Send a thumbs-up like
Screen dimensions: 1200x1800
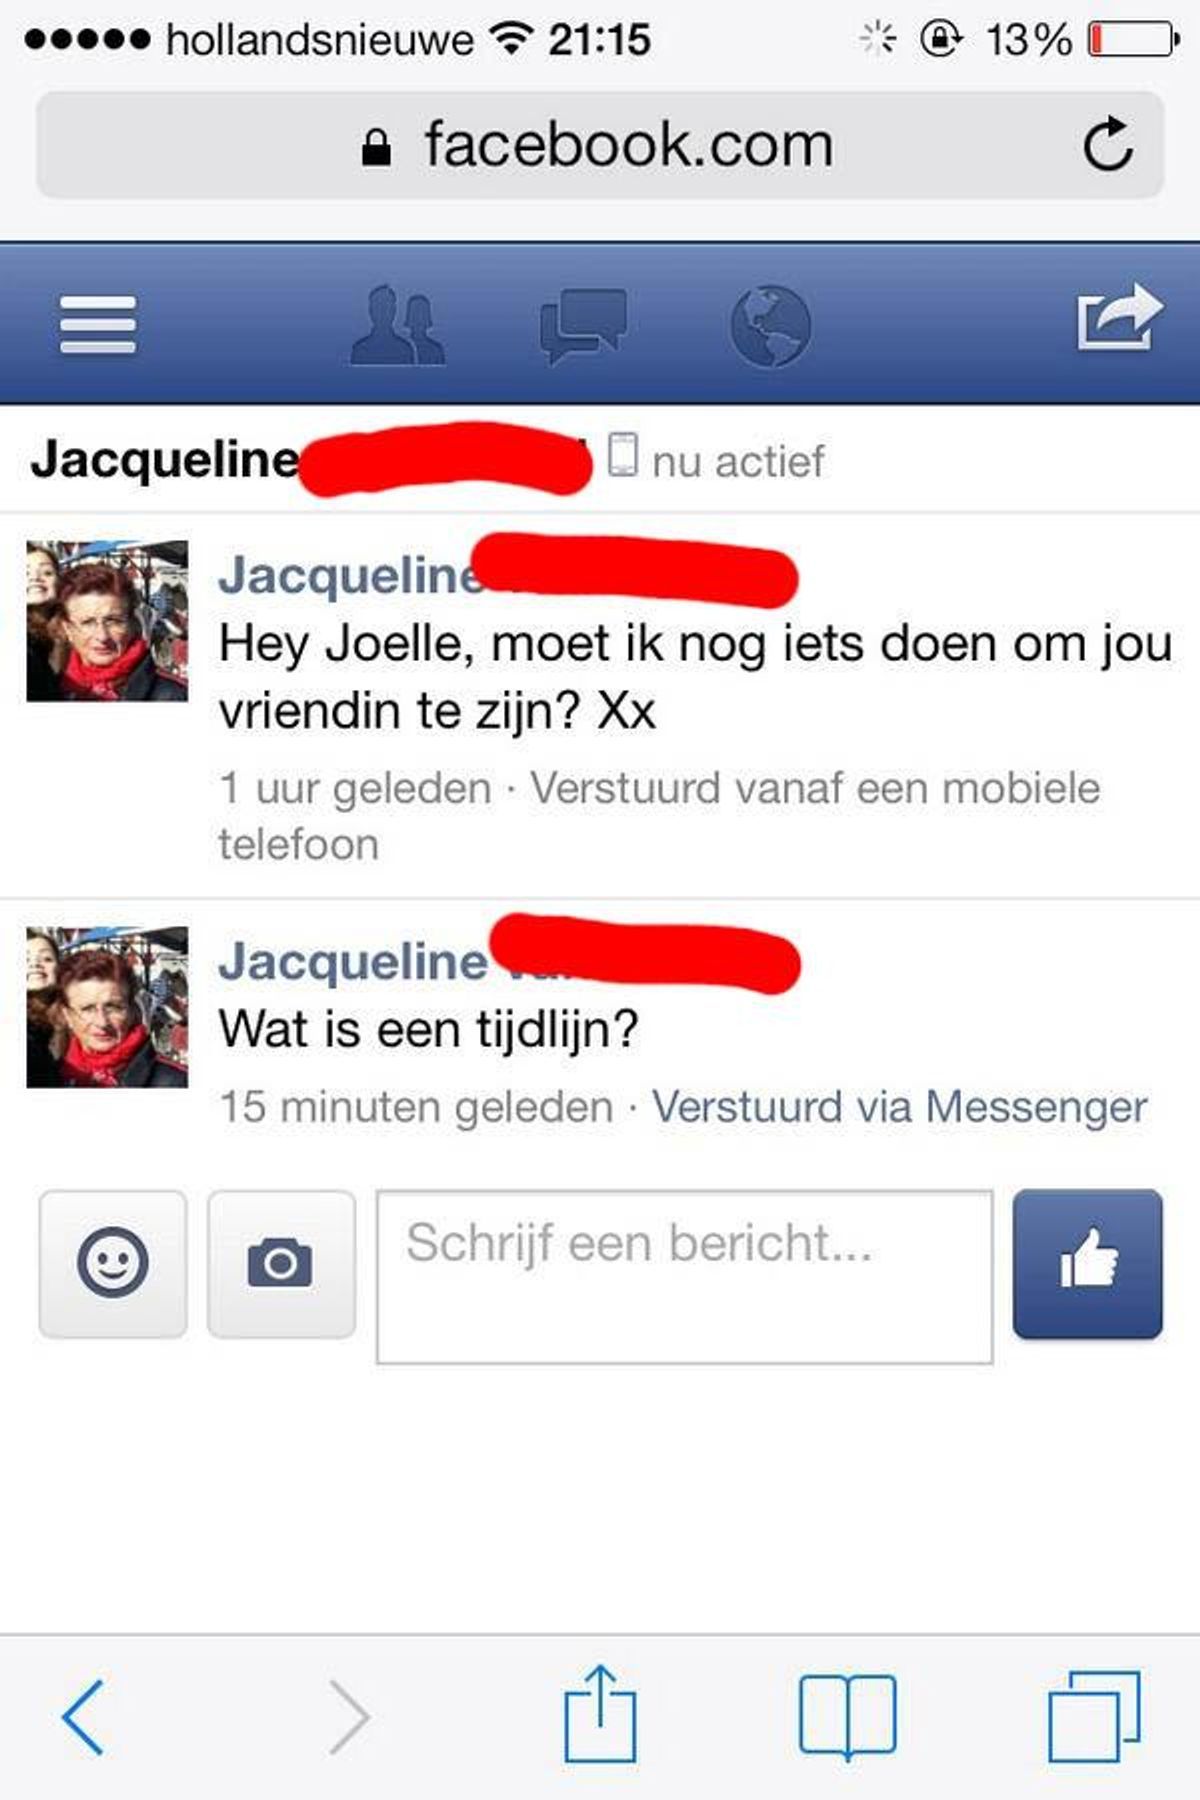coord(1088,1264)
